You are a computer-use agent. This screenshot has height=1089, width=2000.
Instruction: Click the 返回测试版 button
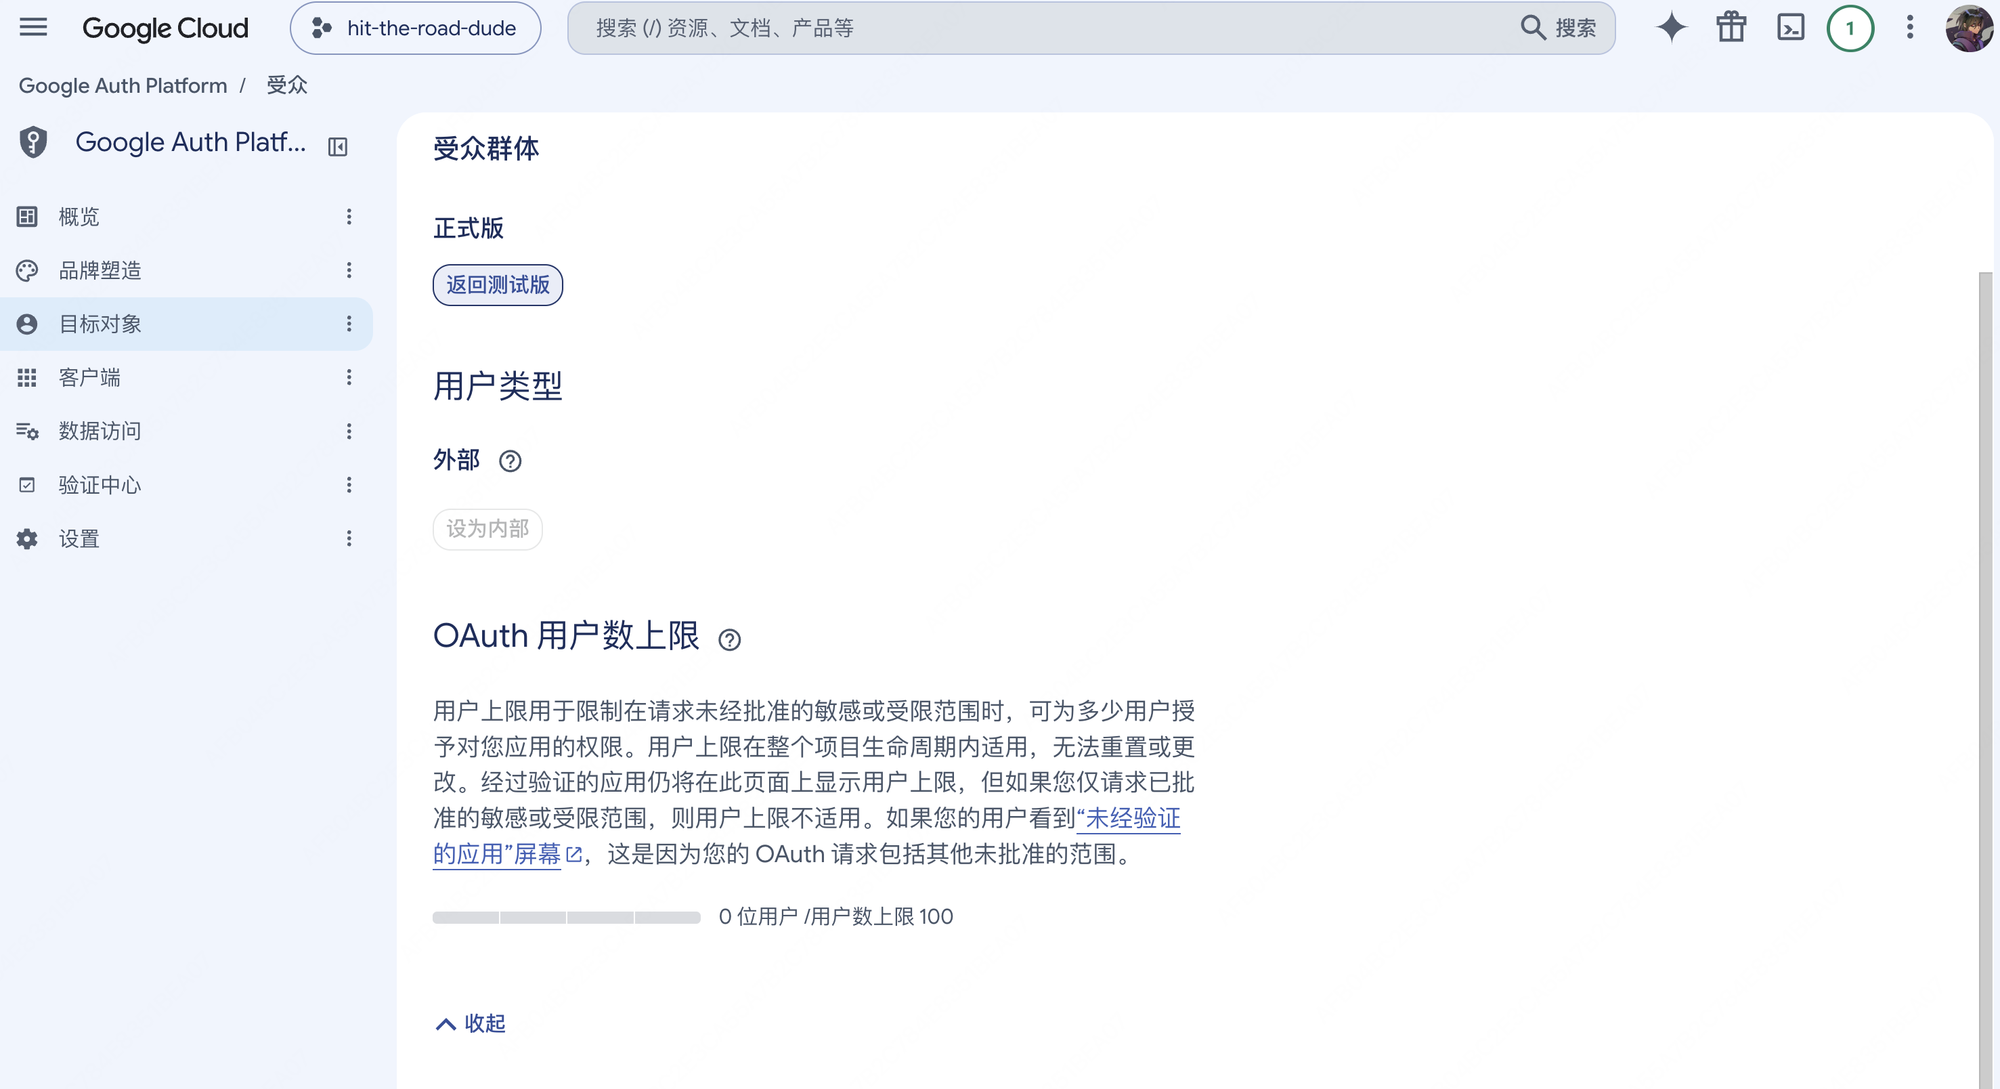tap(498, 285)
